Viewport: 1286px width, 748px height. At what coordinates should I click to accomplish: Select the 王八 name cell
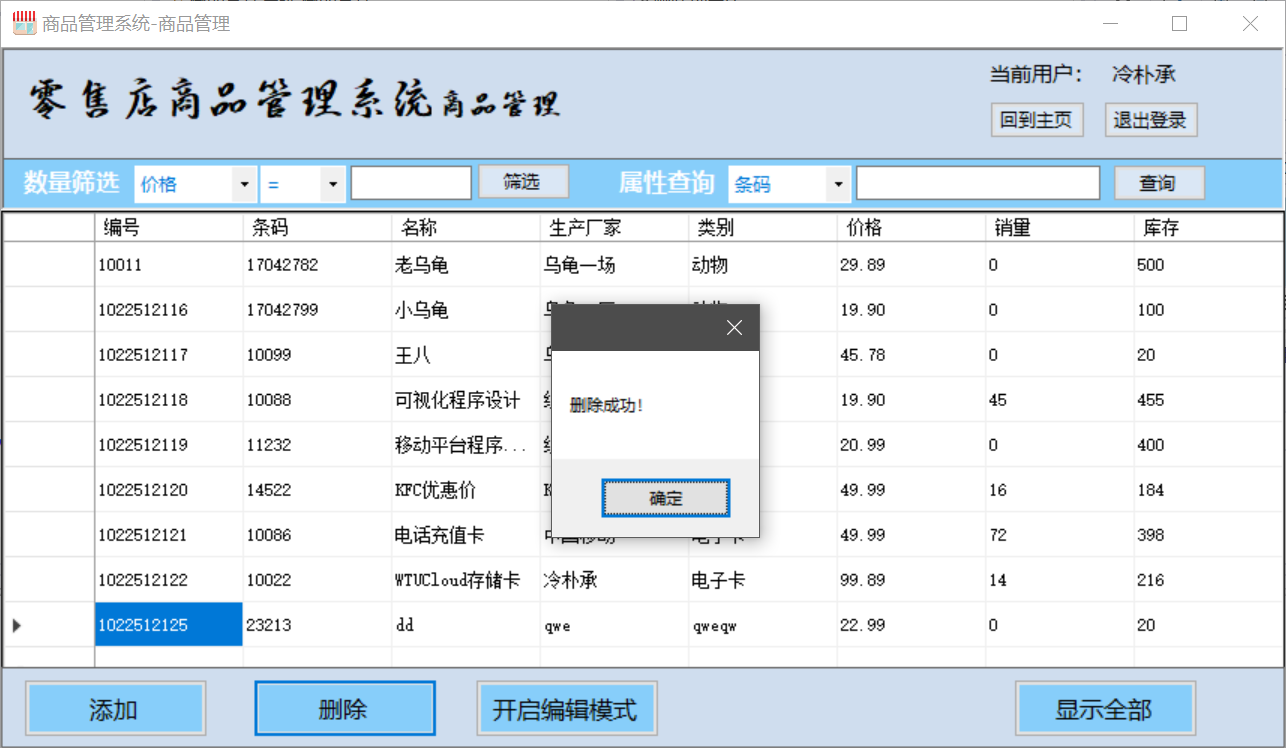point(466,355)
